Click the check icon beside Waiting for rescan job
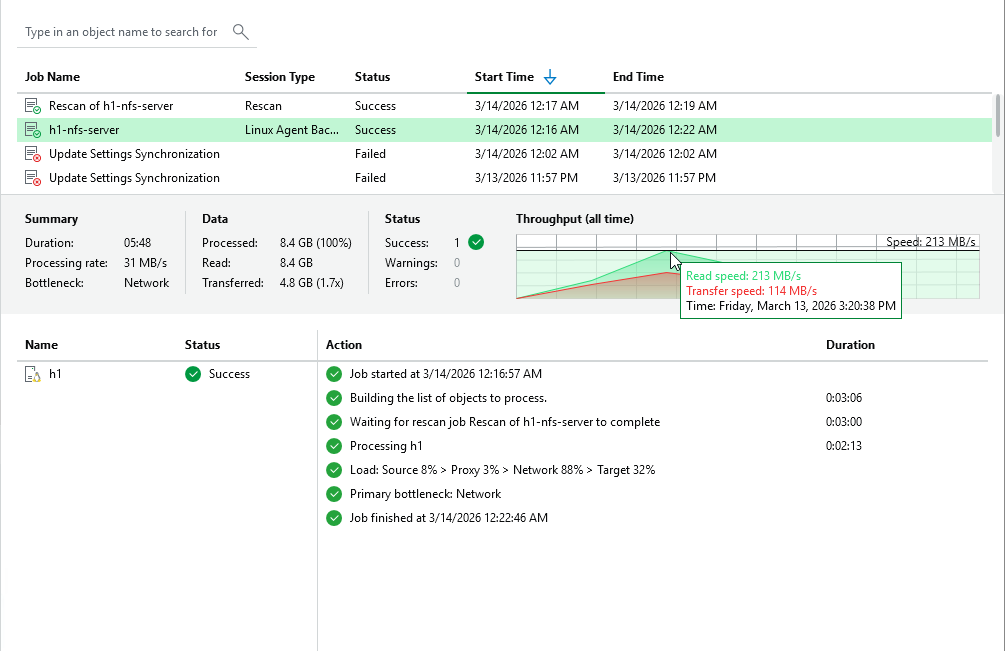Screen dimensions: 1005x651 [x=334, y=422]
